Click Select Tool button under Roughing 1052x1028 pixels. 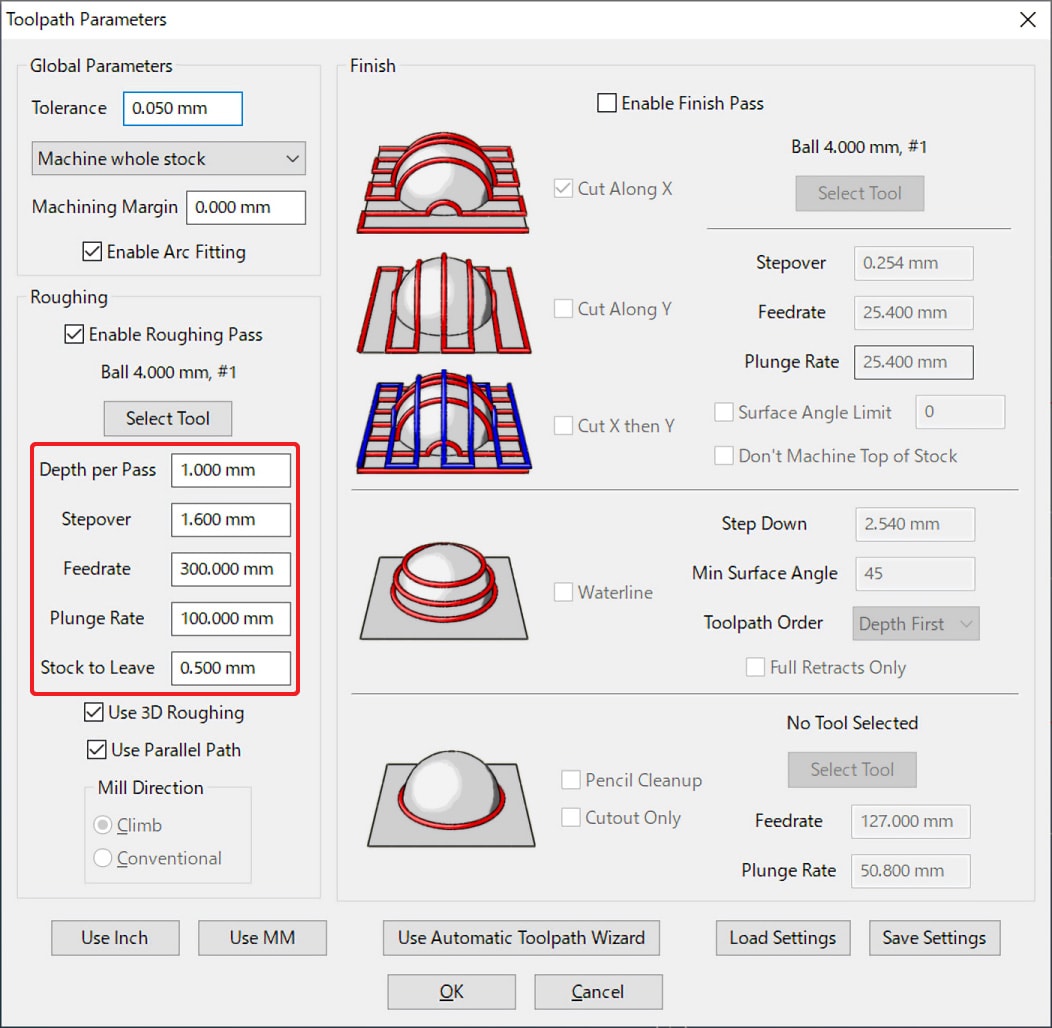pyautogui.click(x=168, y=419)
